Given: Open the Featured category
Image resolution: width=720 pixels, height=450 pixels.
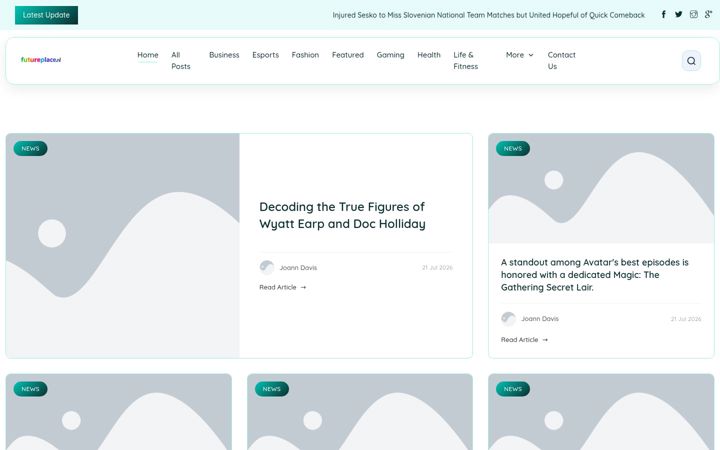Looking at the screenshot, I should coord(348,55).
